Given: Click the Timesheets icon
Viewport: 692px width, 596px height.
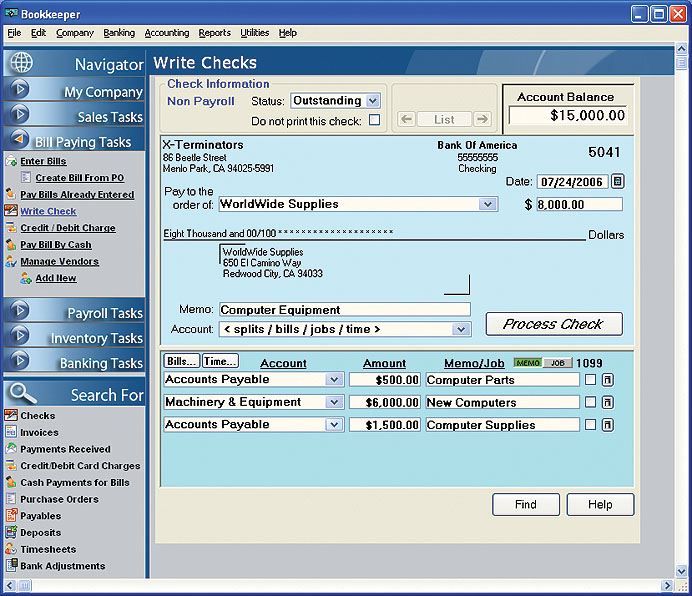Looking at the screenshot, I should point(11,549).
